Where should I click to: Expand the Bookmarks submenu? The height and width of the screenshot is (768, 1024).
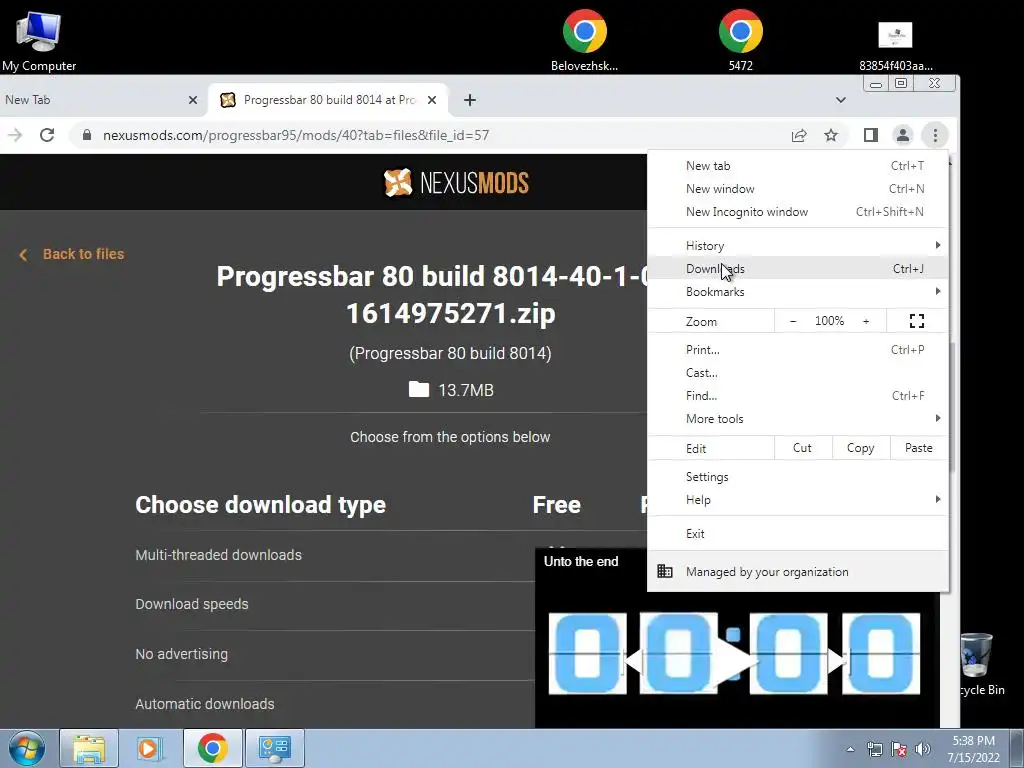(x=798, y=291)
